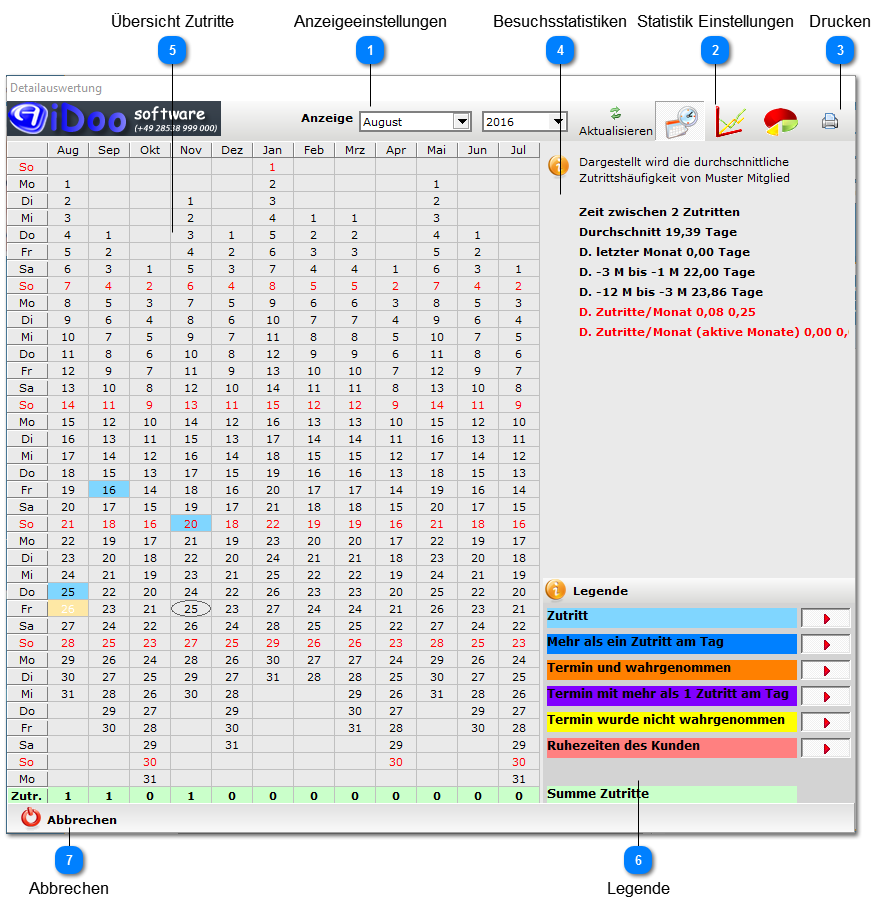Screen dimensions: 887x914
Task: Click the orange Termin und wahrgenommen swatch
Action: coord(671,670)
